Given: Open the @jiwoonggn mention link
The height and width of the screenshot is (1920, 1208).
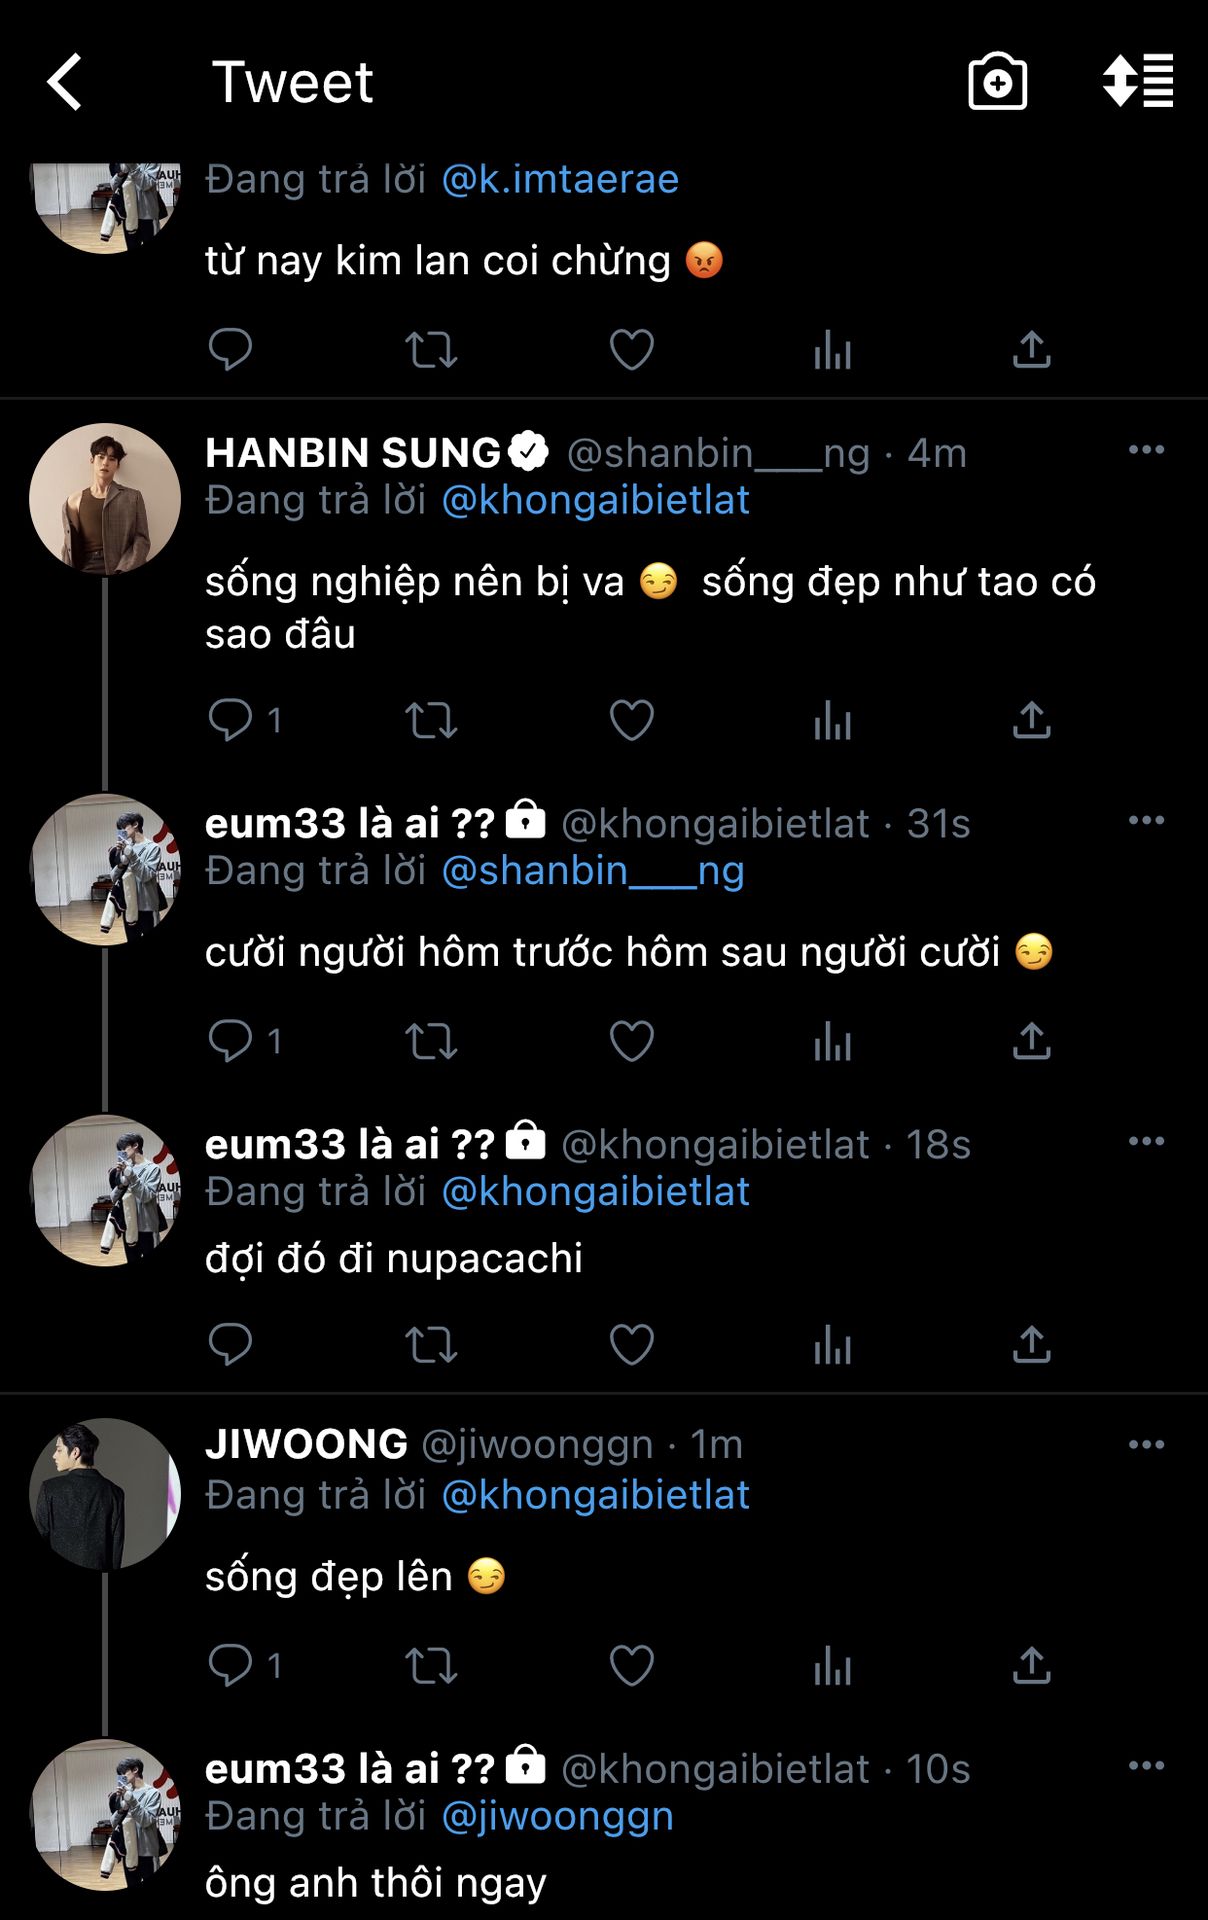Looking at the screenshot, I should coord(557,1816).
